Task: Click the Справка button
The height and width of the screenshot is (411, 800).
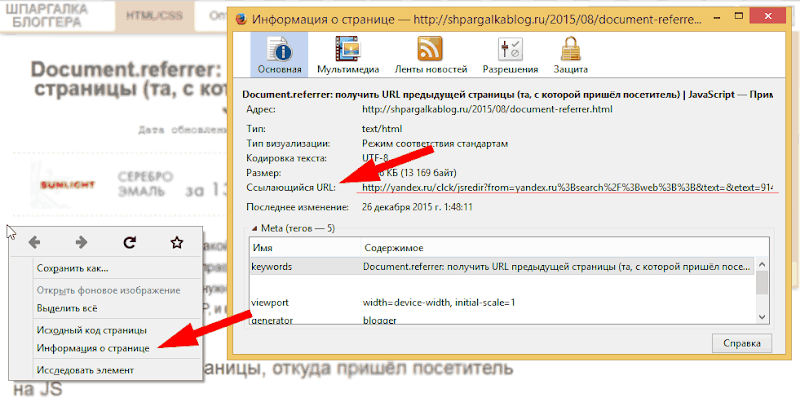Action: [742, 344]
